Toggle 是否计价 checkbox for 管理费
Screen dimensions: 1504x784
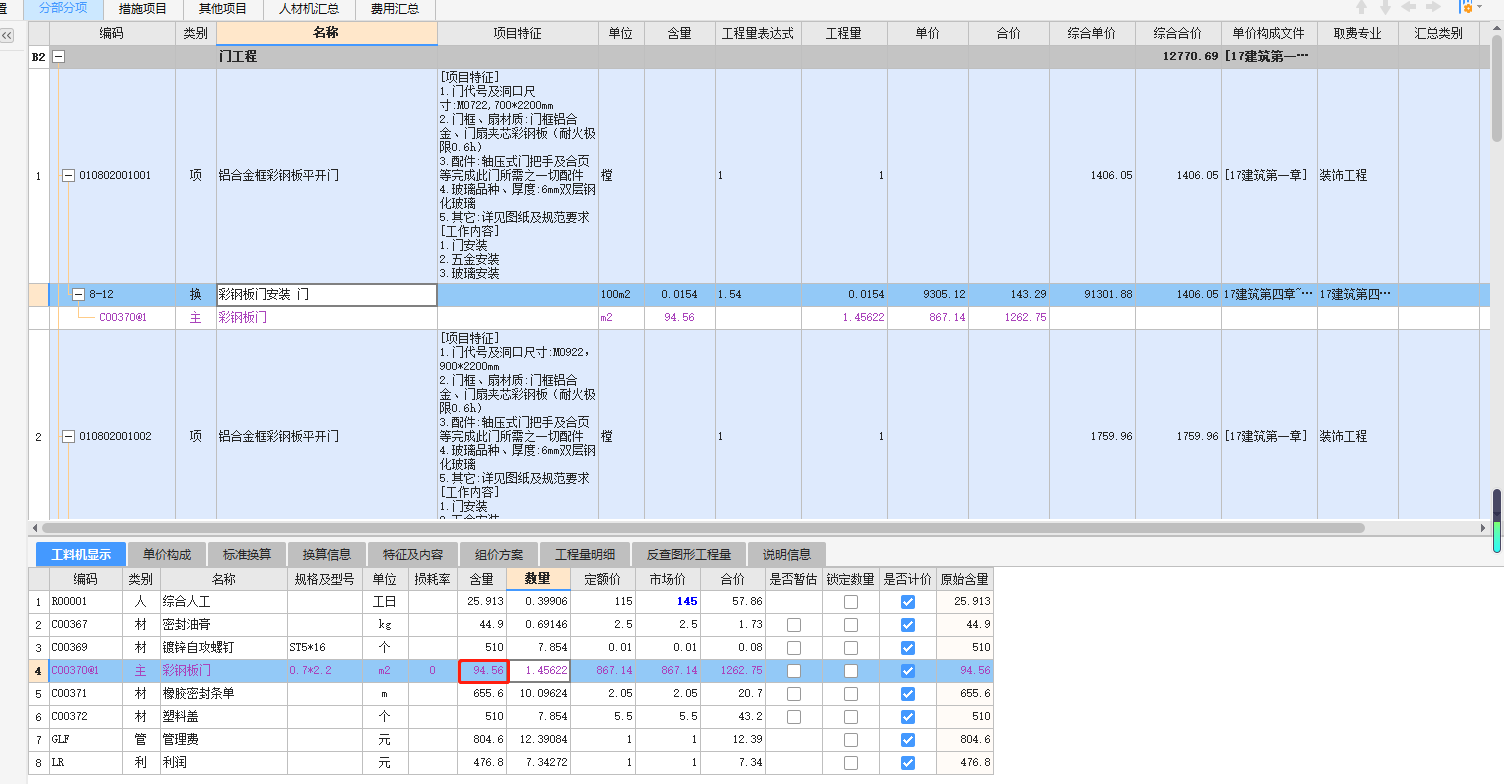907,740
